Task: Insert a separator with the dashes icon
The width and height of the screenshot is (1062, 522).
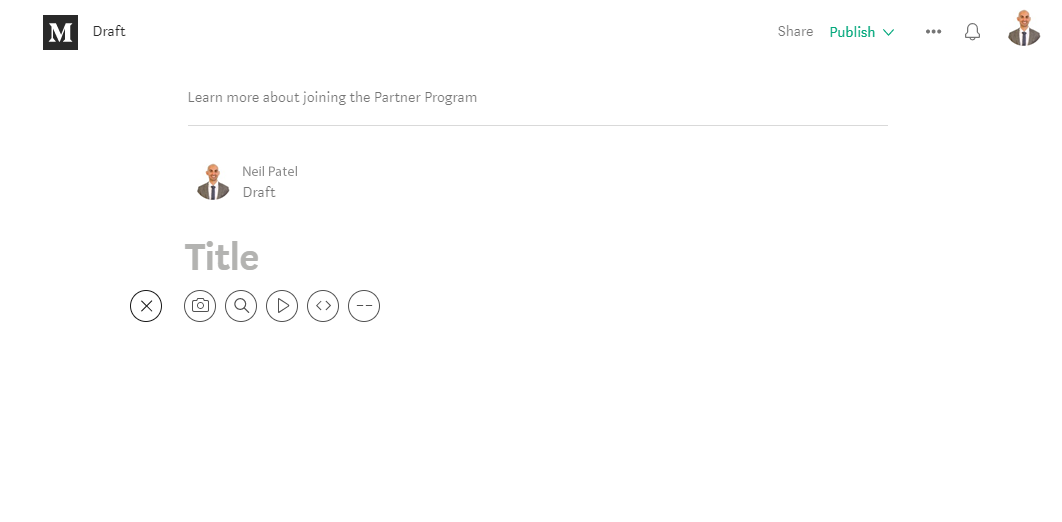Action: point(364,306)
